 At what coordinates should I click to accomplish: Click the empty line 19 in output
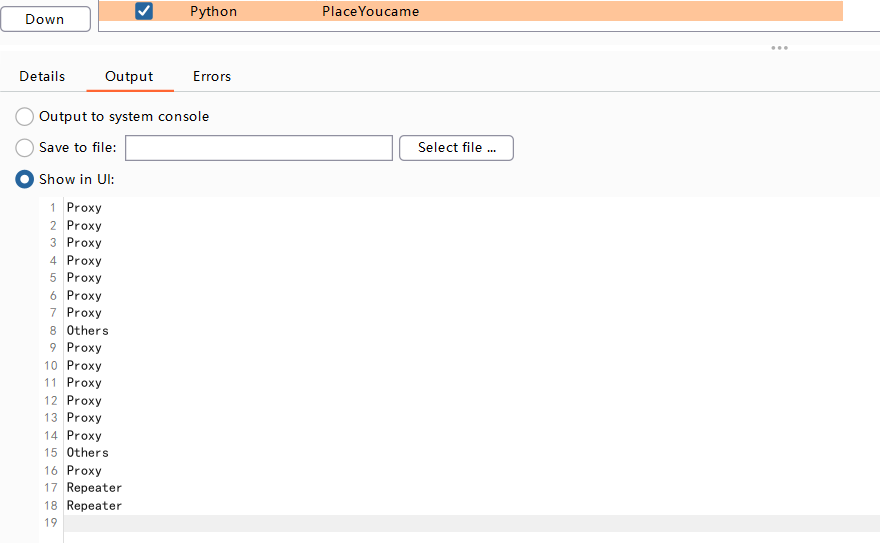(x=471, y=523)
